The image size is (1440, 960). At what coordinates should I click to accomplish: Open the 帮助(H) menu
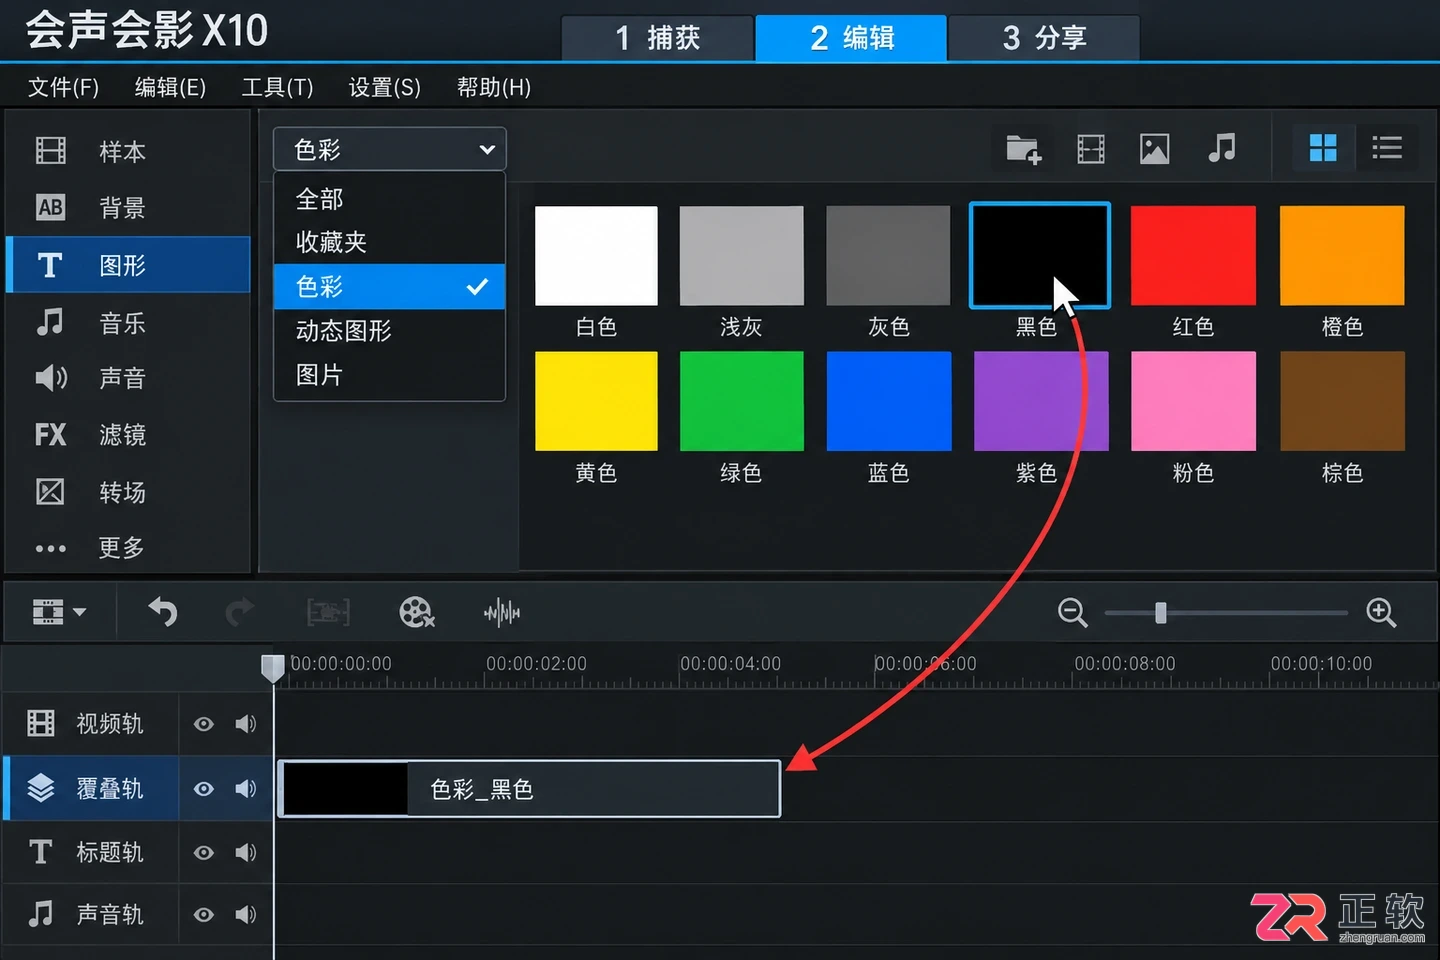[493, 88]
